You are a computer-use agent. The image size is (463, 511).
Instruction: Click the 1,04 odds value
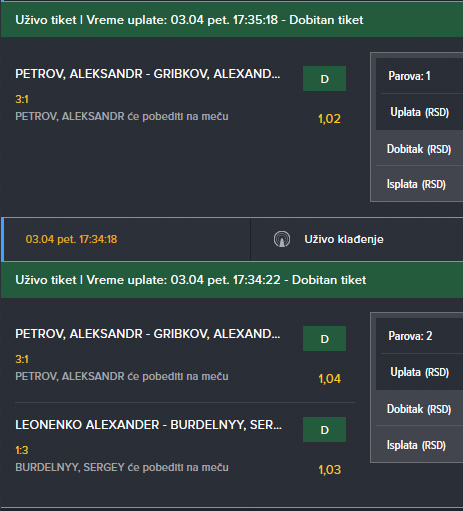coord(329,379)
